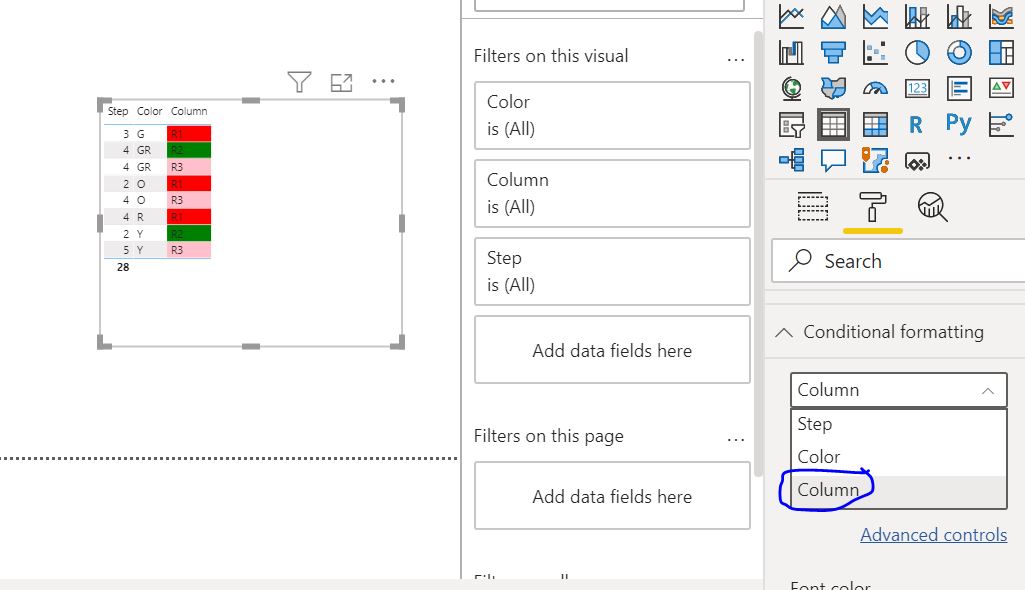
Task: Open the Color is (All) filter card
Action: [x=612, y=116]
